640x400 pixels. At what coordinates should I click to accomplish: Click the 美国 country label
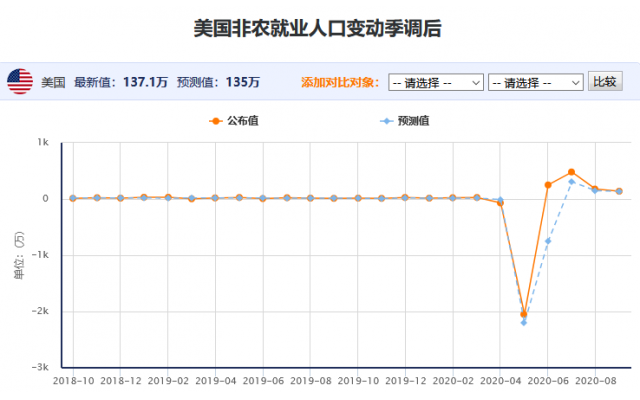click(x=53, y=82)
